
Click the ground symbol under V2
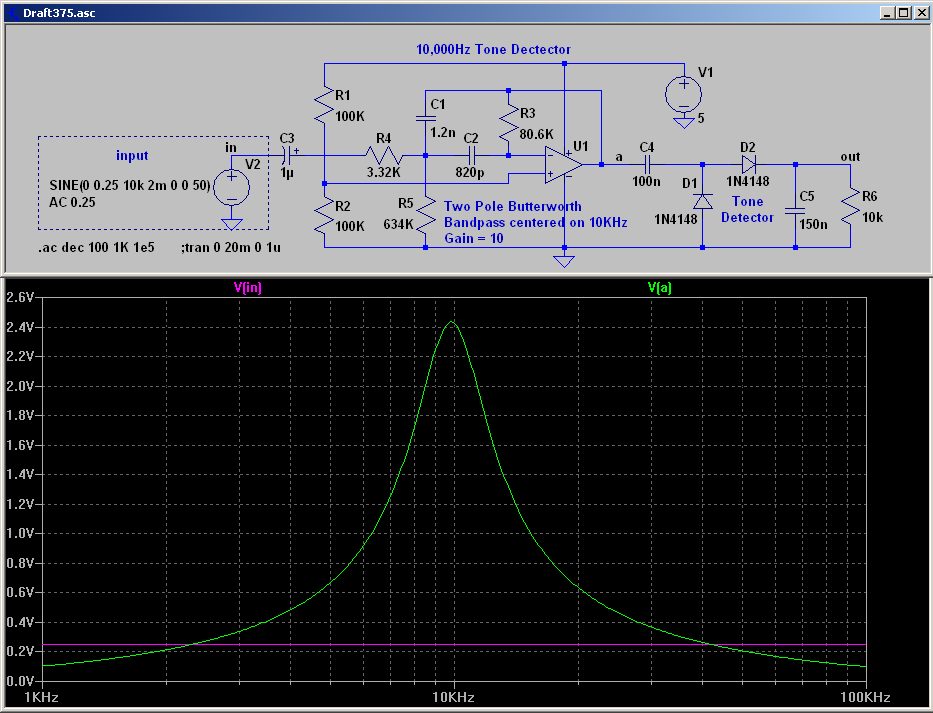231,224
